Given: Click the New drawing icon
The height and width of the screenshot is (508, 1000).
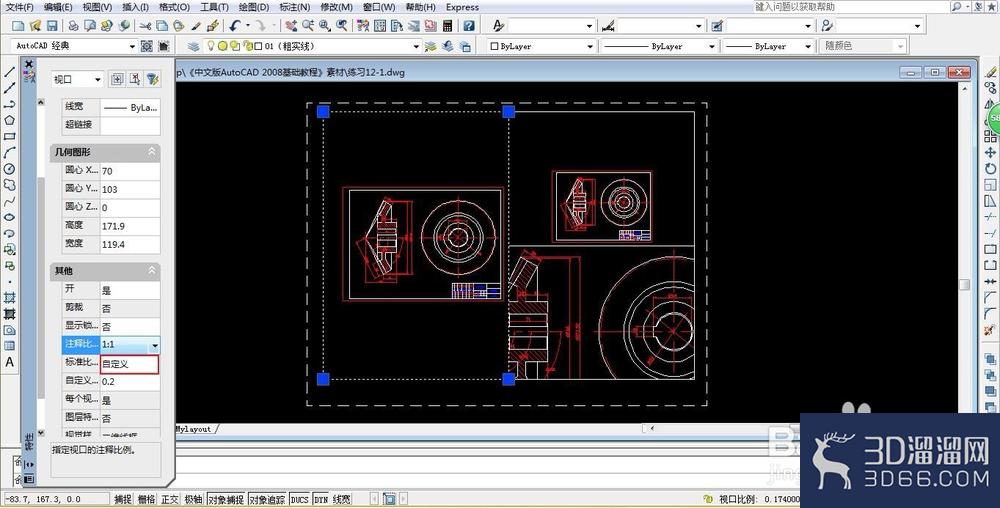Looking at the screenshot, I should coord(18,25).
